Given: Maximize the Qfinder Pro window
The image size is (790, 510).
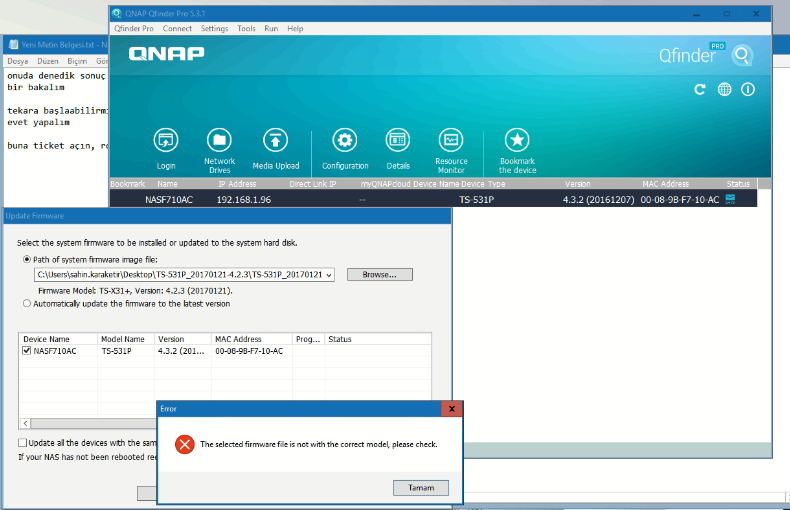Looking at the screenshot, I should (727, 14).
